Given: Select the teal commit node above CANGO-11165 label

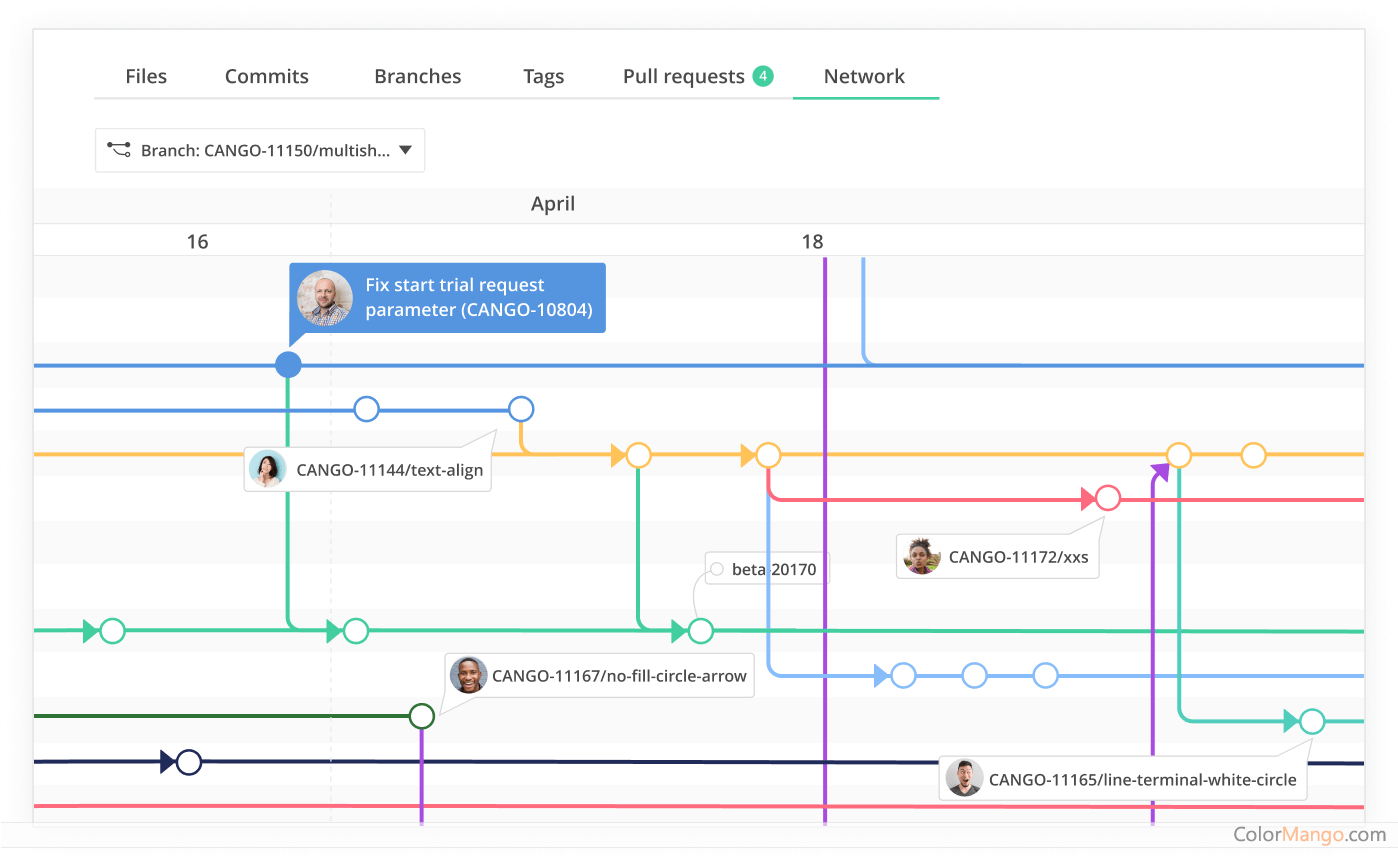Looking at the screenshot, I should coord(1312,721).
